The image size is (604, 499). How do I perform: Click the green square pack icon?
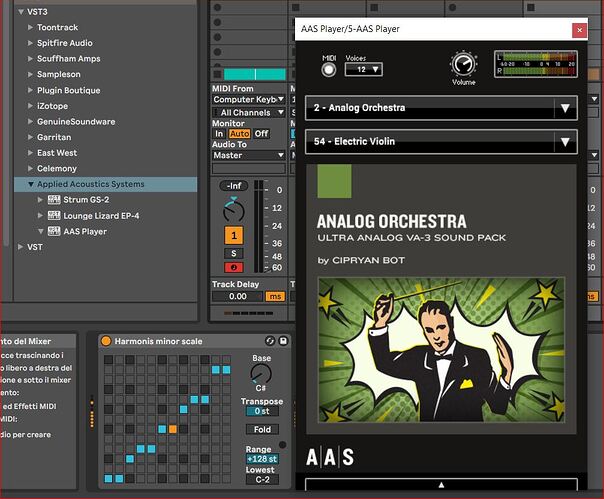click(x=334, y=181)
